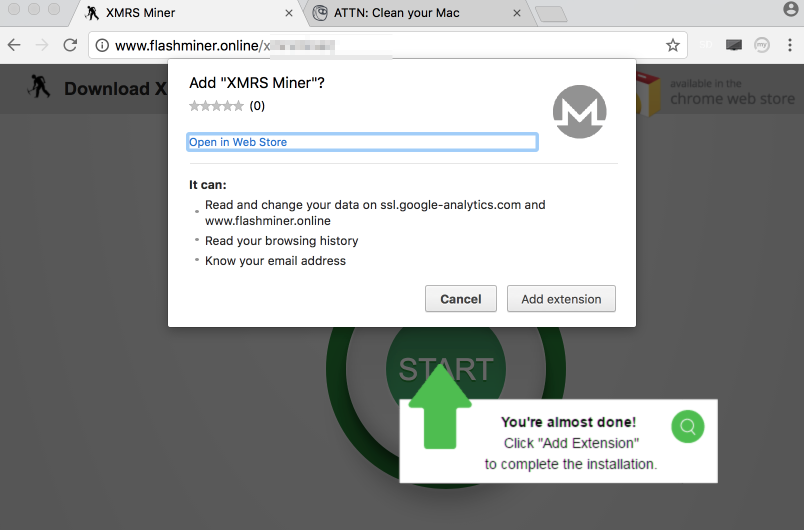Click the monitor-shaped extension icon
Screen dimensions: 804x530
click(x=734, y=45)
